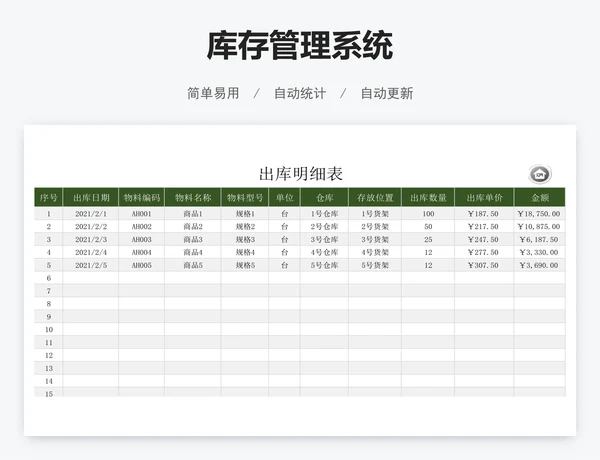The image size is (600, 460).
Task: Select the 物料名称 column header
Action: click(193, 197)
